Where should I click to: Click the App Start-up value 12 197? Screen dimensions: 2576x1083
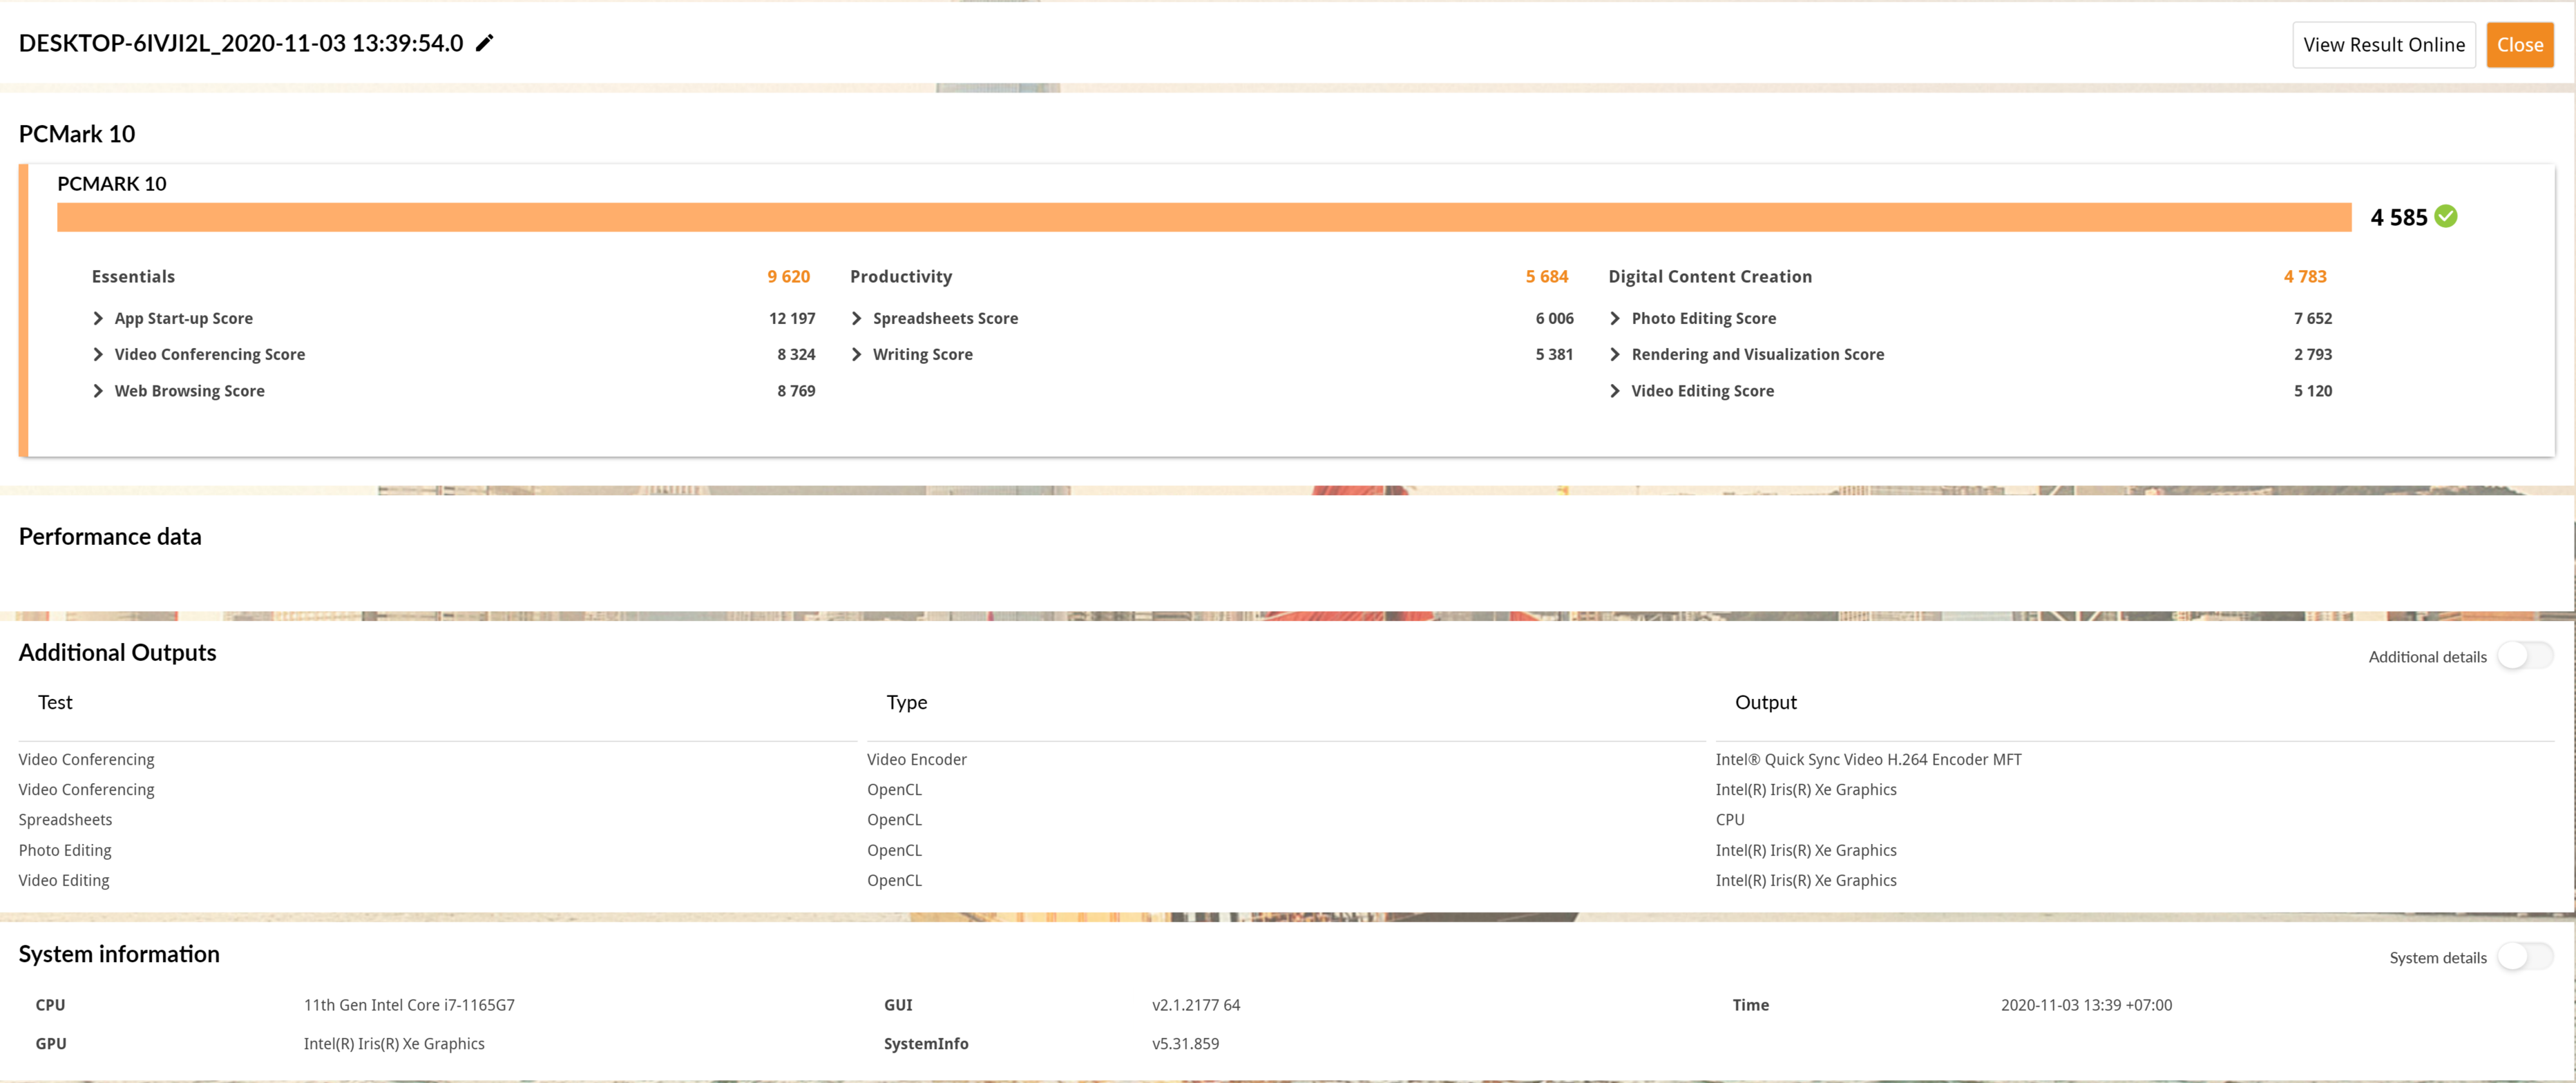click(x=792, y=318)
